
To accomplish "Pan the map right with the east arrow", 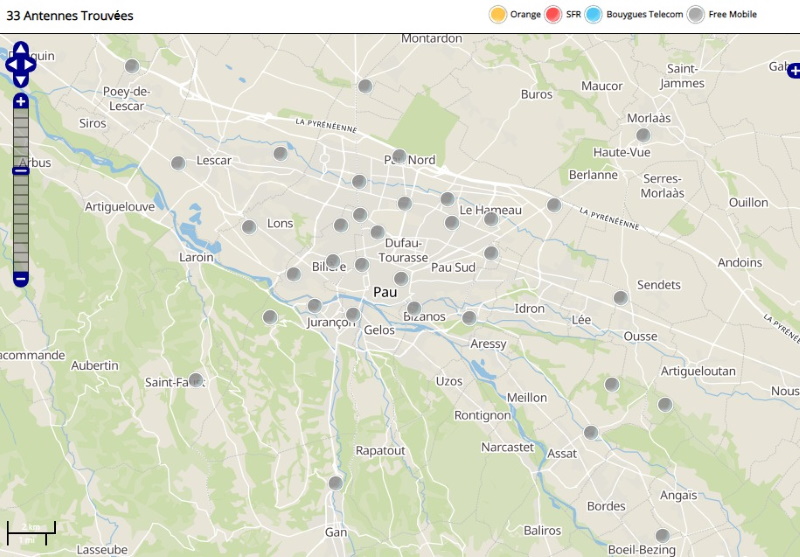I will coord(31,65).
